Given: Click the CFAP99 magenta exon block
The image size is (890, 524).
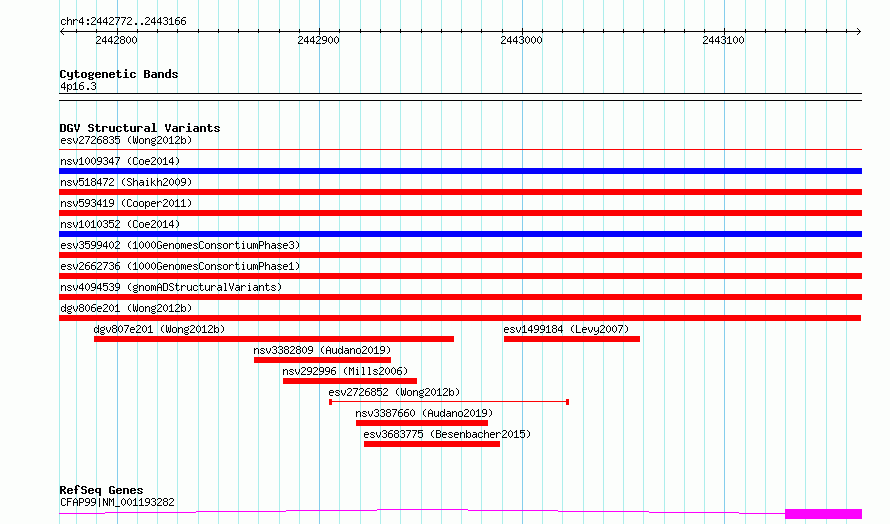Looking at the screenshot, I should coord(824,514).
